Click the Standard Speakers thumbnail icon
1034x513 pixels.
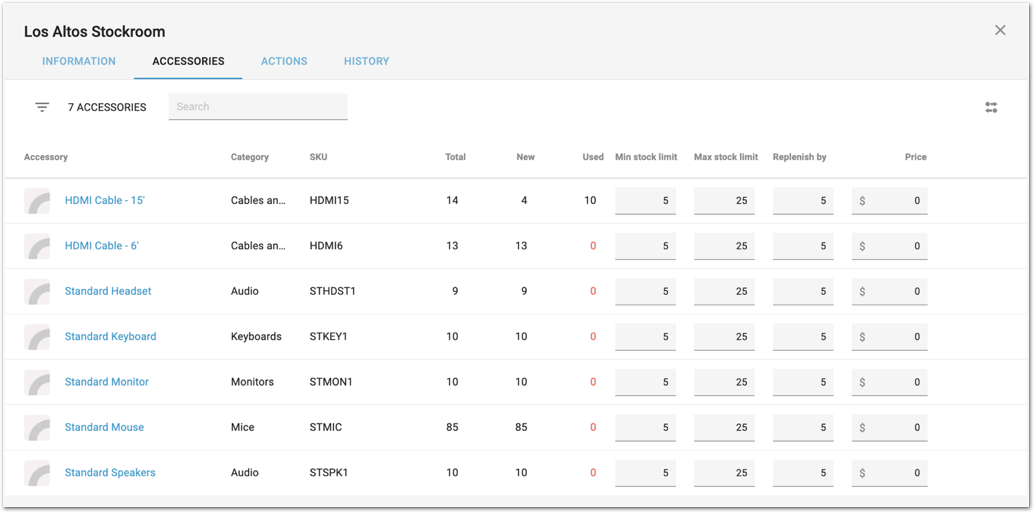pos(37,473)
